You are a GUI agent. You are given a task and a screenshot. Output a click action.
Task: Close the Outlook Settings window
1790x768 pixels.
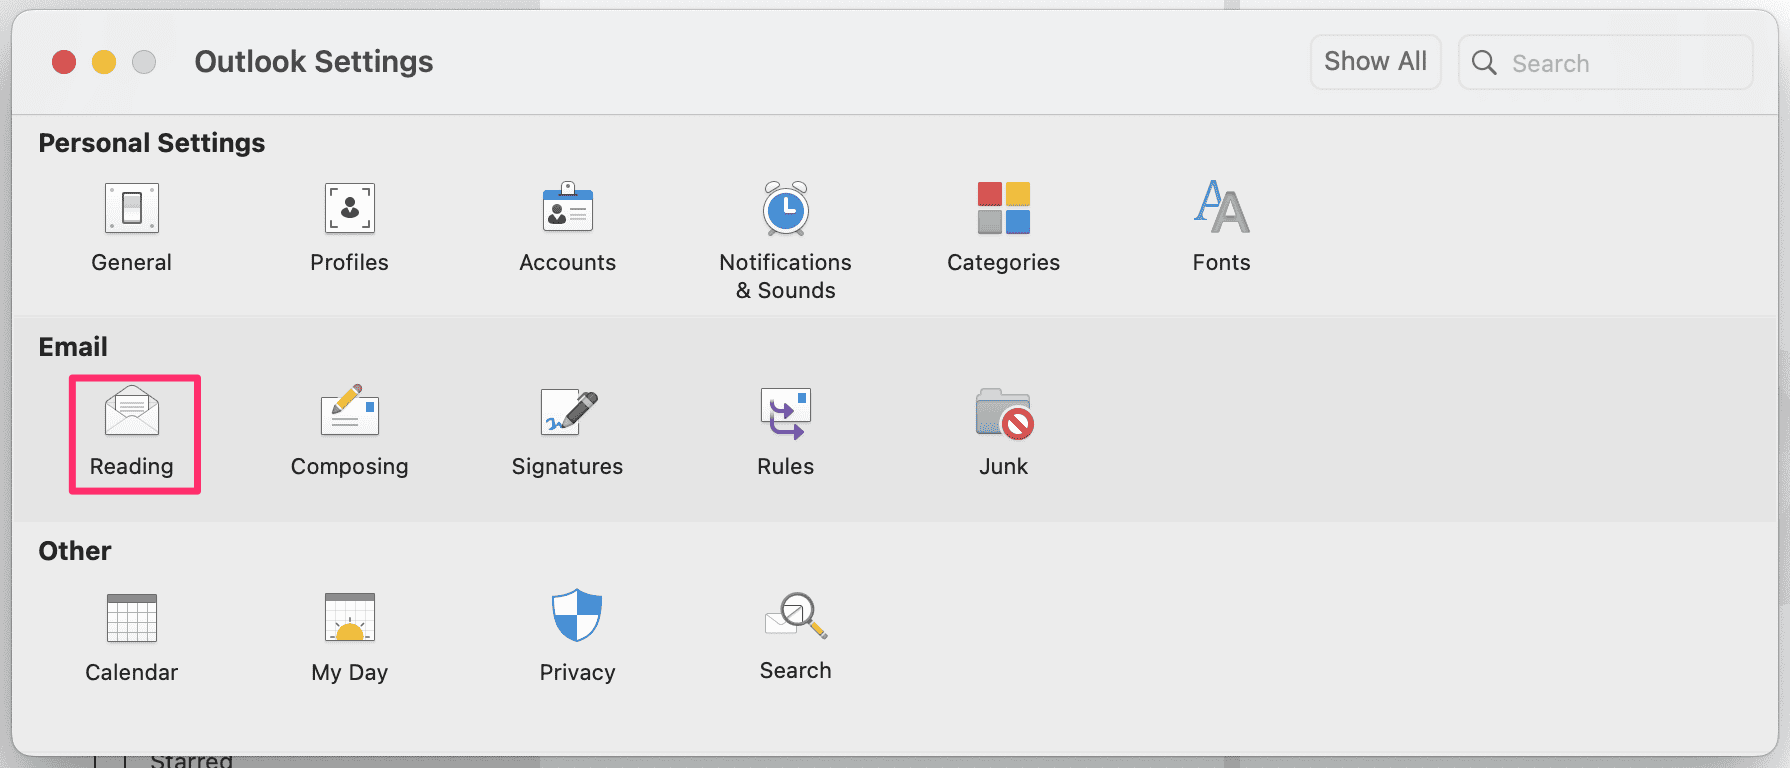(64, 62)
